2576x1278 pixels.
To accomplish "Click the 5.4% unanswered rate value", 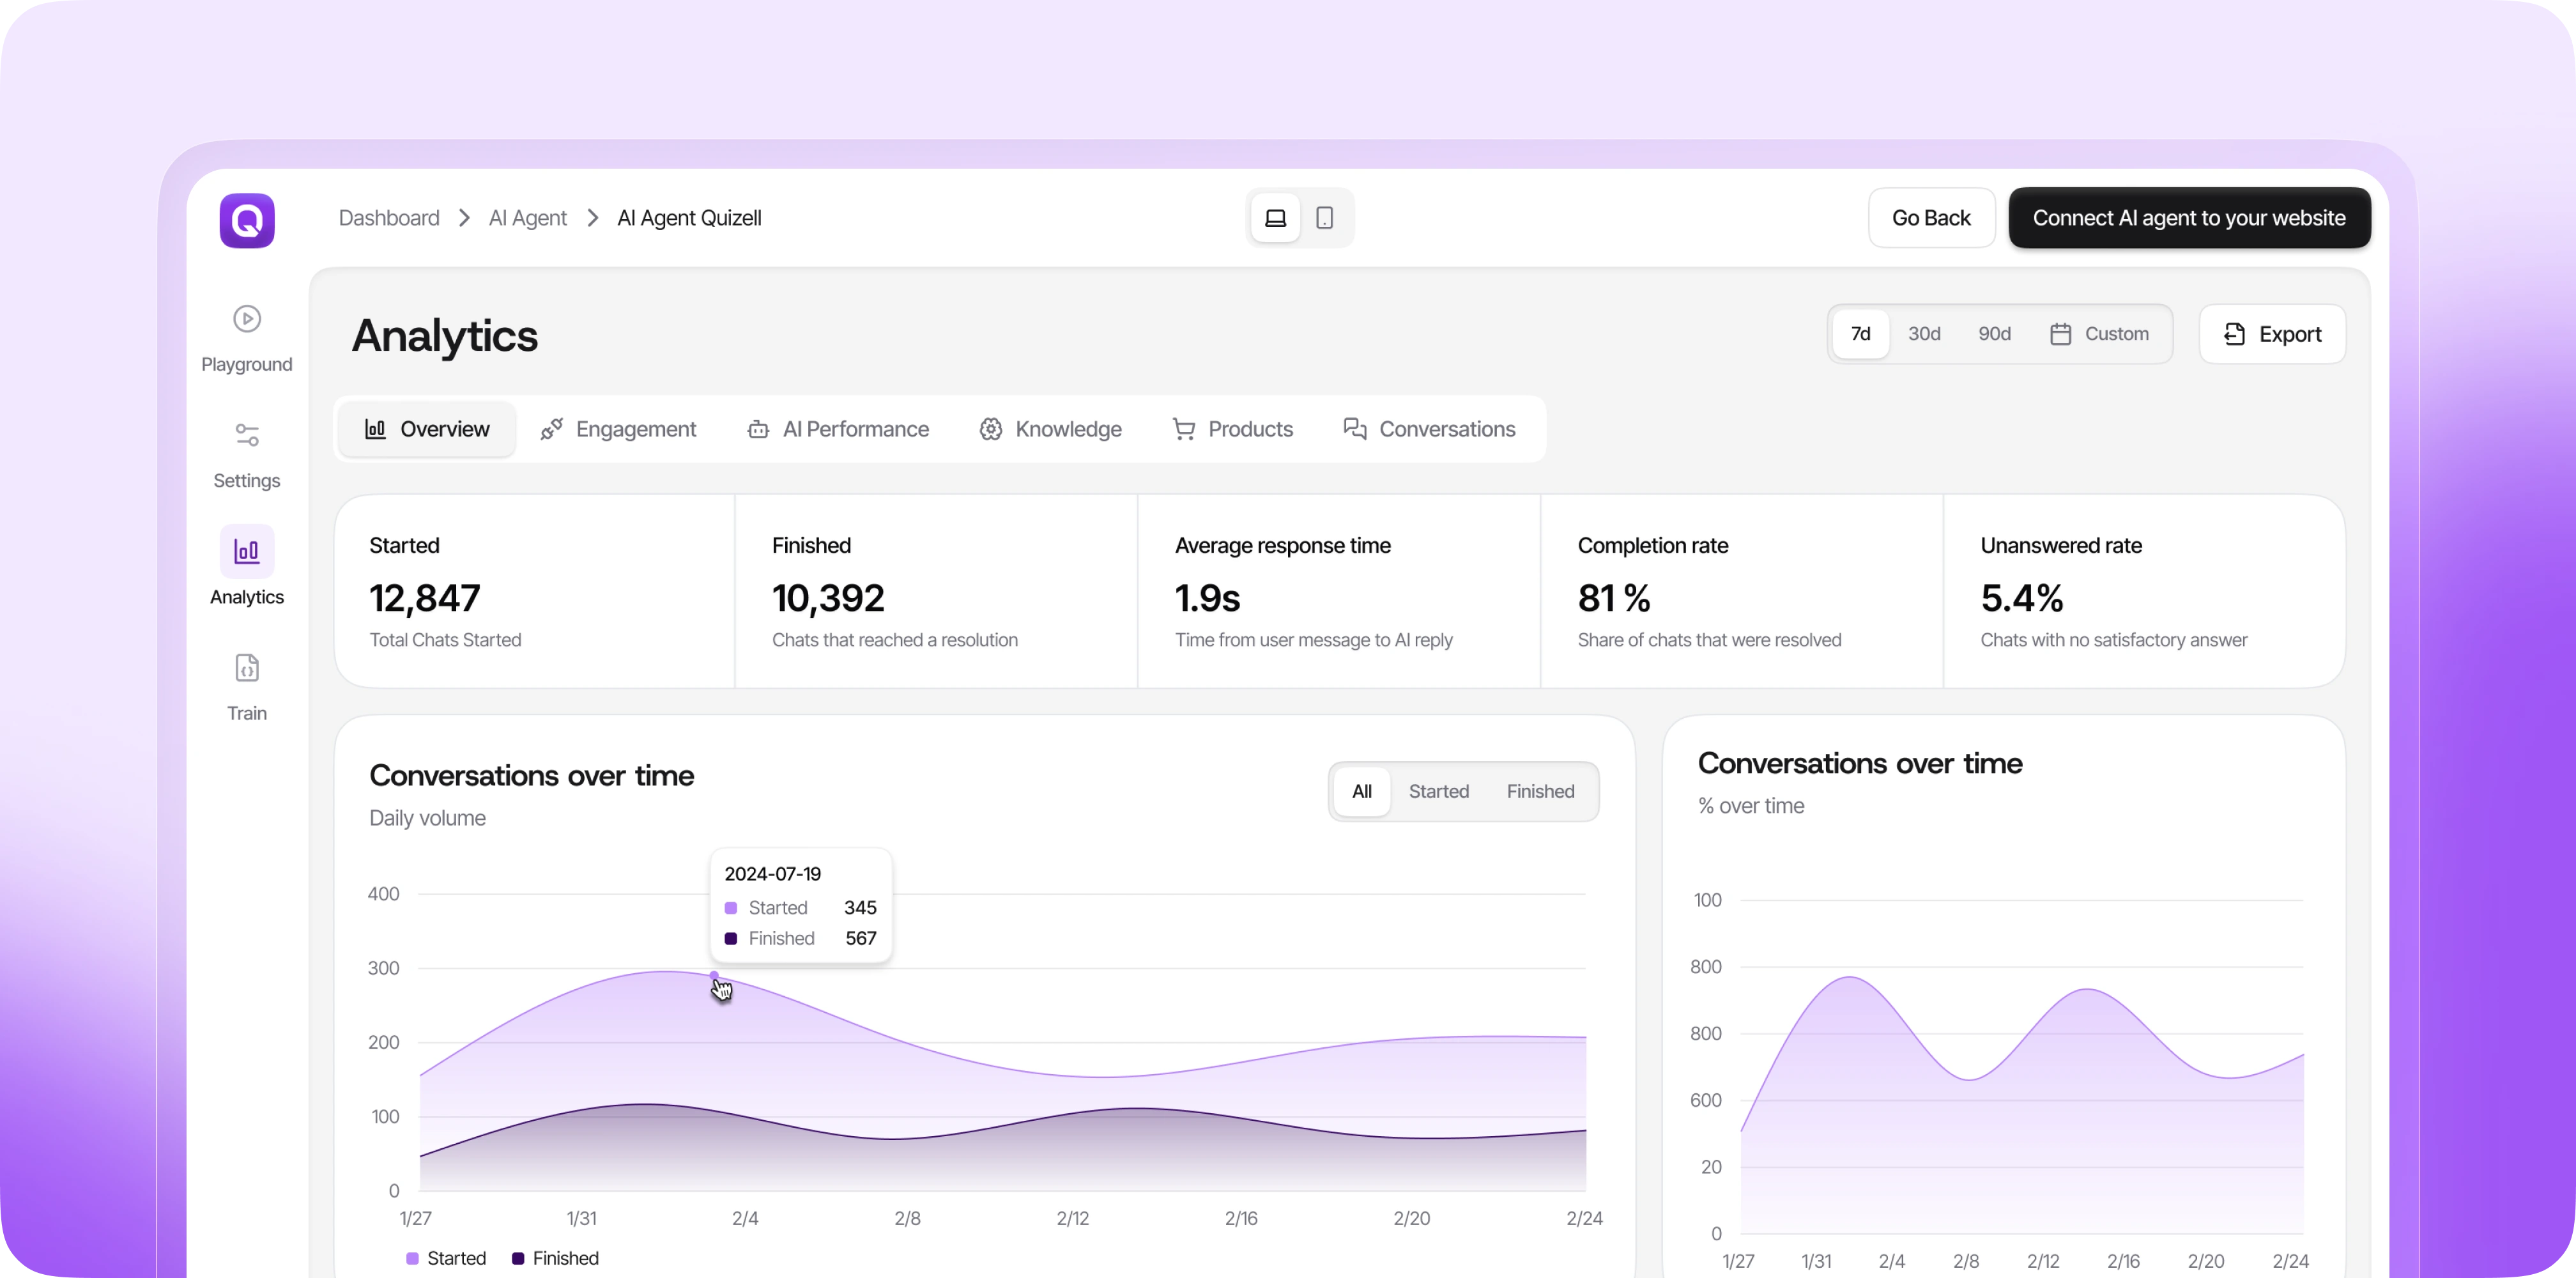I will (2022, 598).
